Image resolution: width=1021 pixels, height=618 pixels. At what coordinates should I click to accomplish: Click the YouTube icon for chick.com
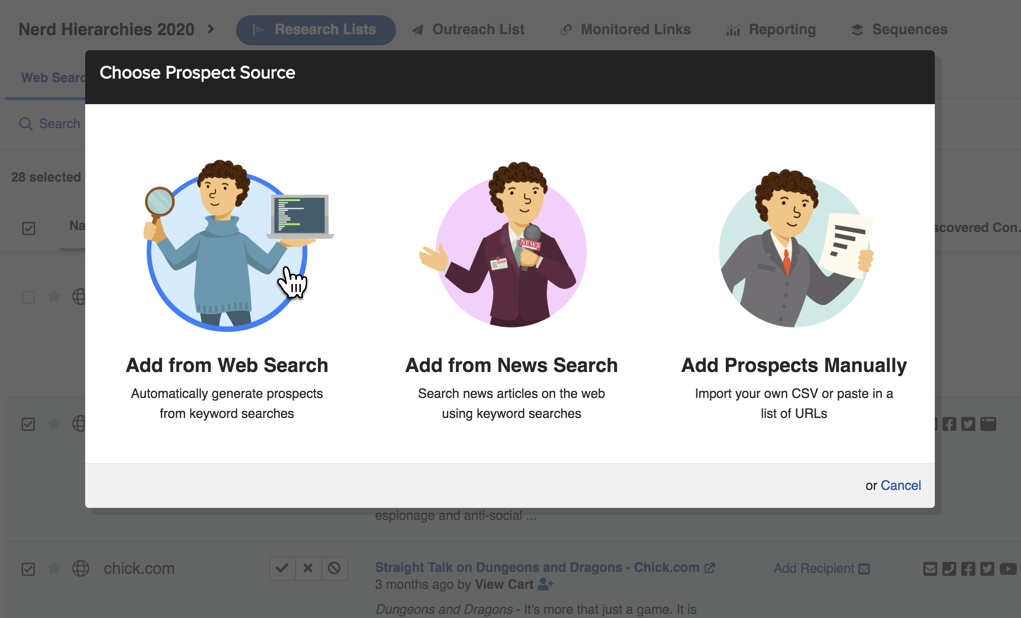tap(1008, 568)
